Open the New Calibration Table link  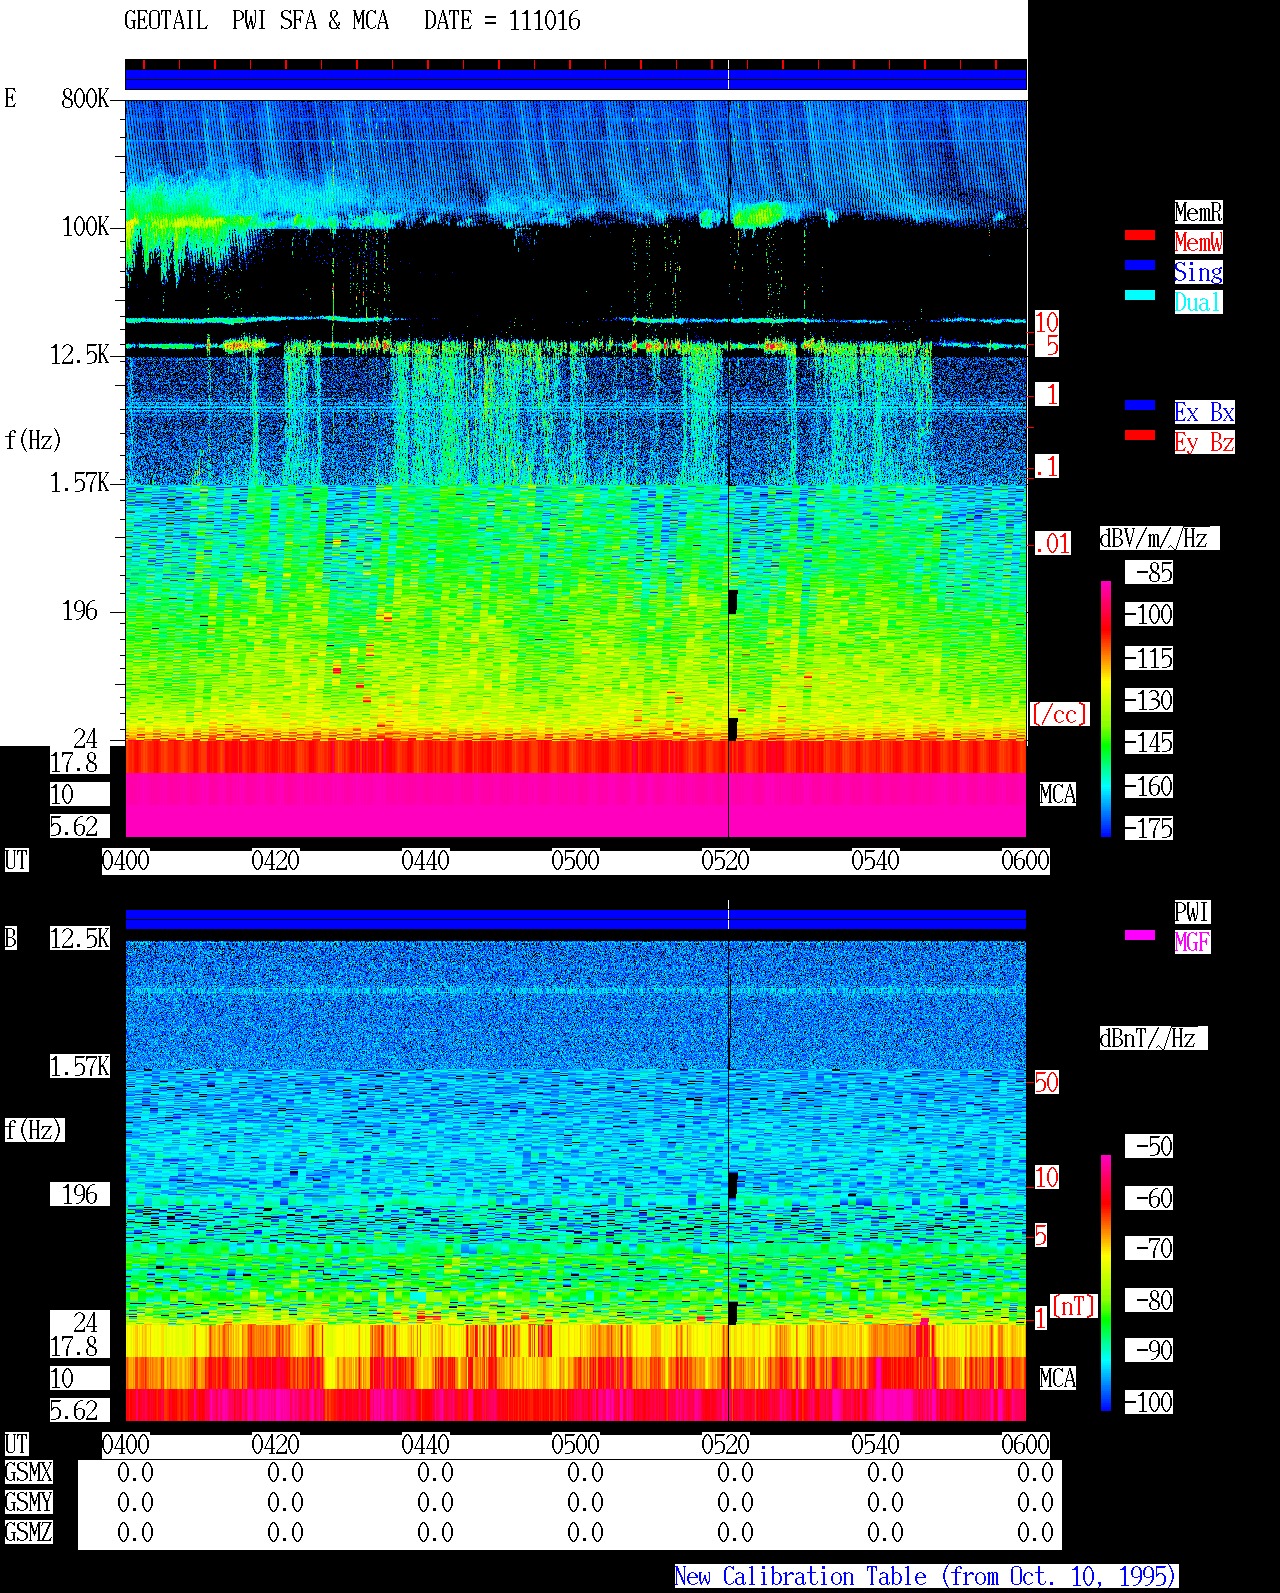(926, 1577)
